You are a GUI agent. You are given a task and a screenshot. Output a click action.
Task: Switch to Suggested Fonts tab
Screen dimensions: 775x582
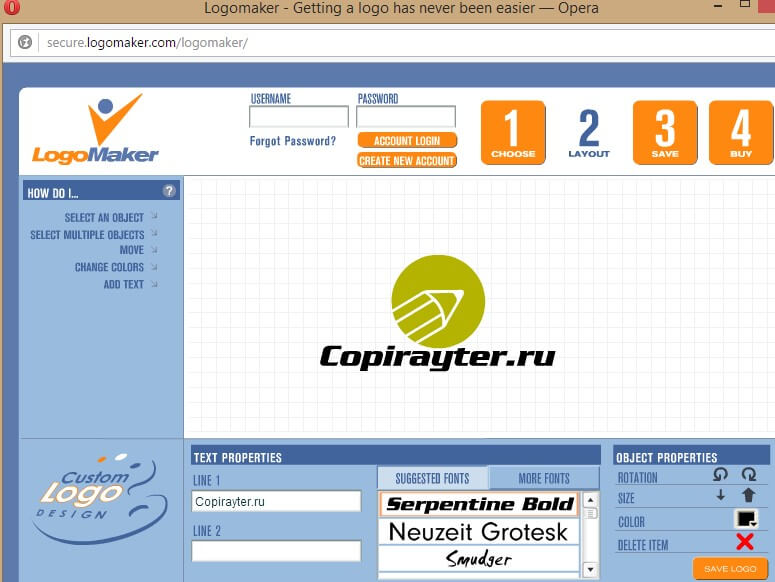click(x=432, y=478)
